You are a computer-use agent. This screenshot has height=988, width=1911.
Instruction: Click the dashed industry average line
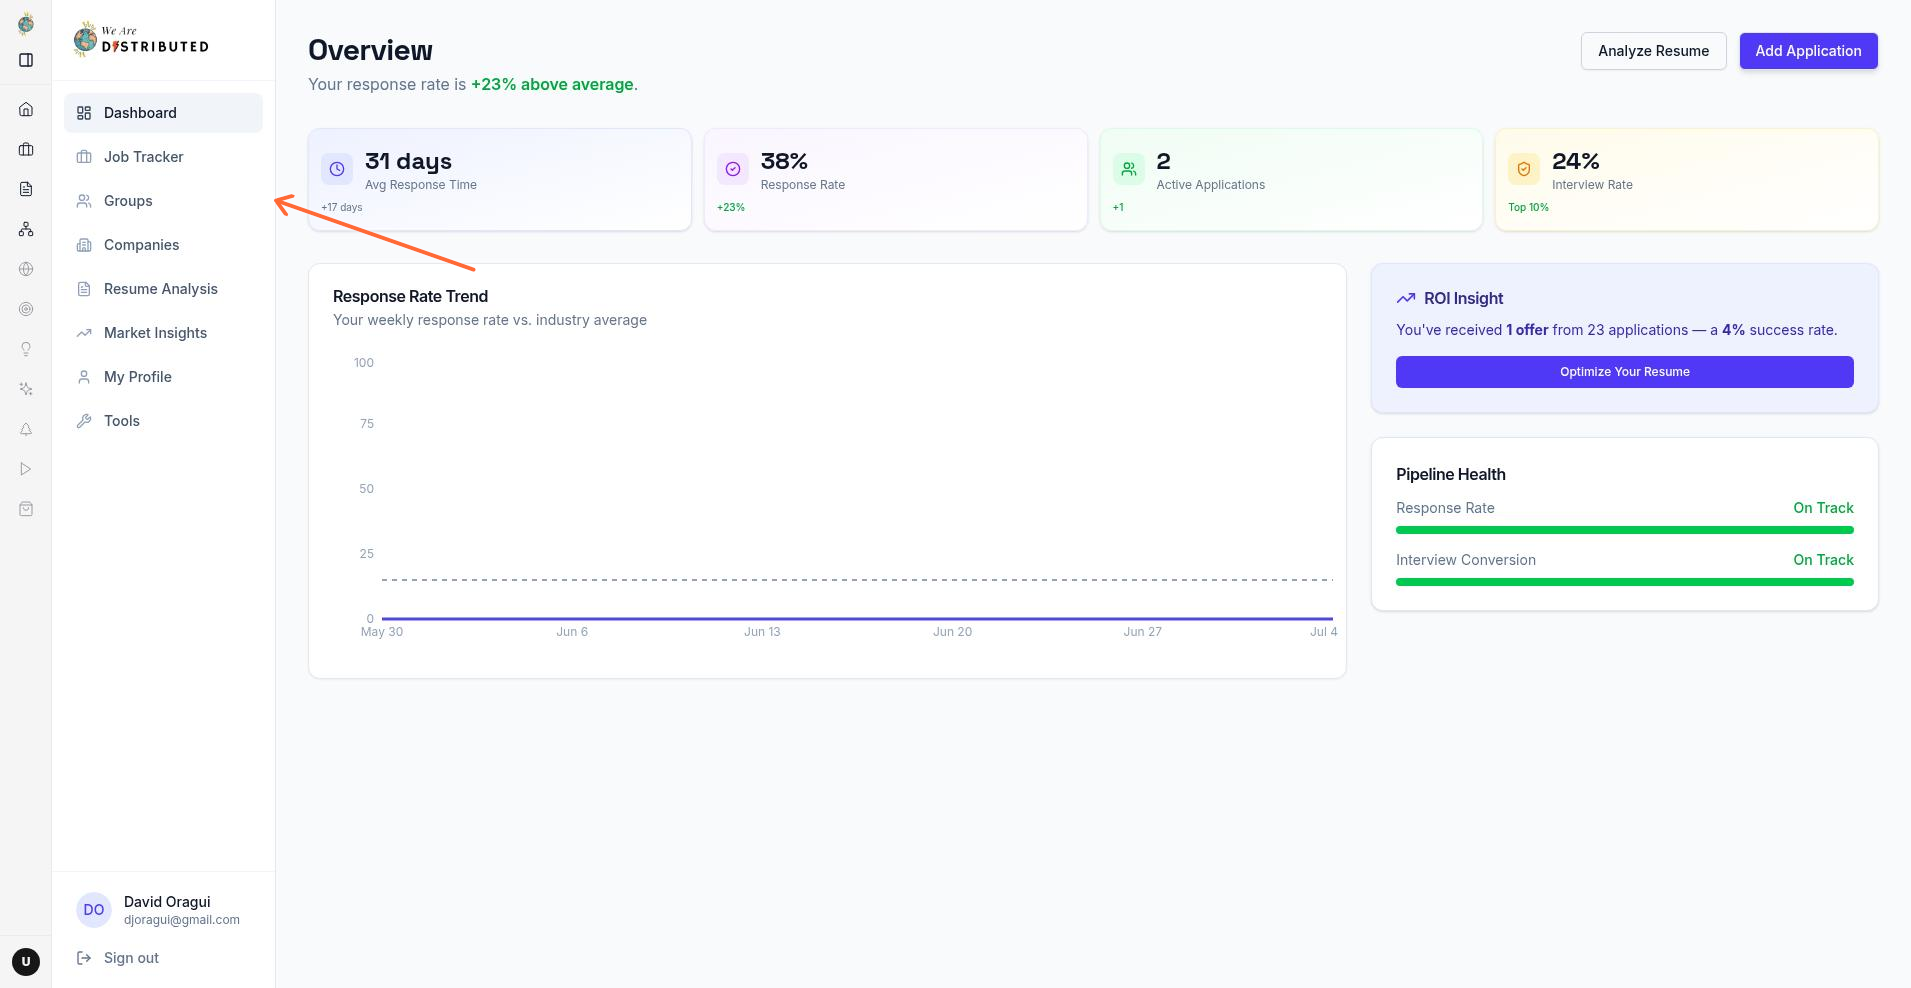click(x=857, y=579)
